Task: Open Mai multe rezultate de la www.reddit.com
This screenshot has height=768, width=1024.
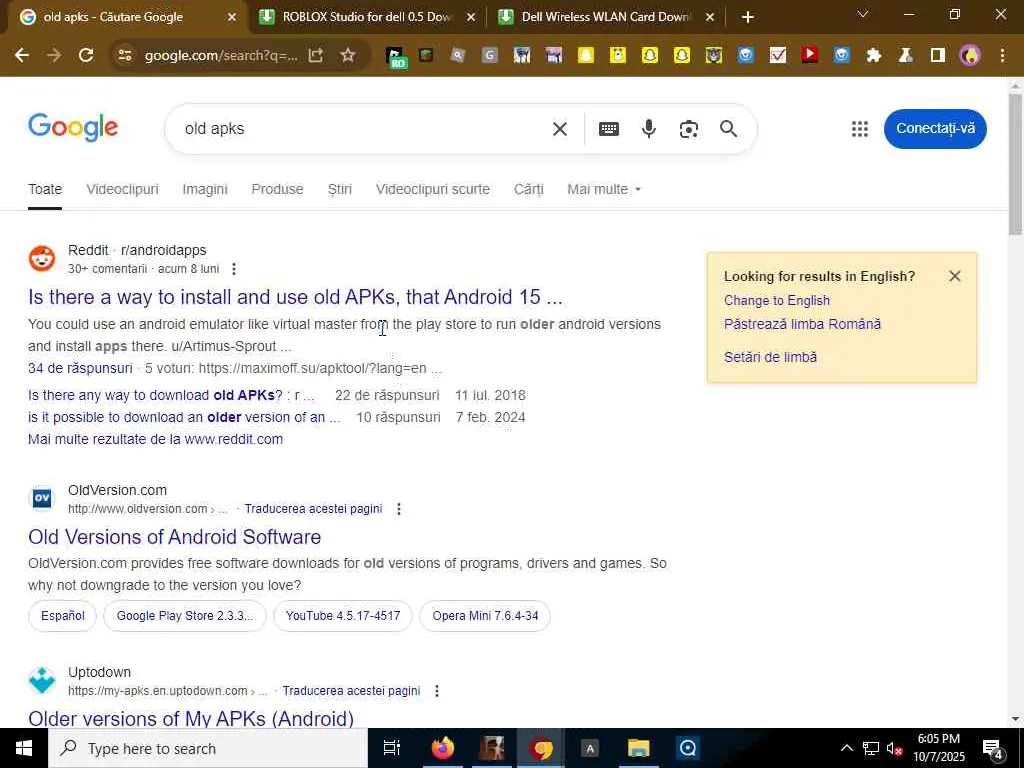Action: pyautogui.click(x=155, y=439)
